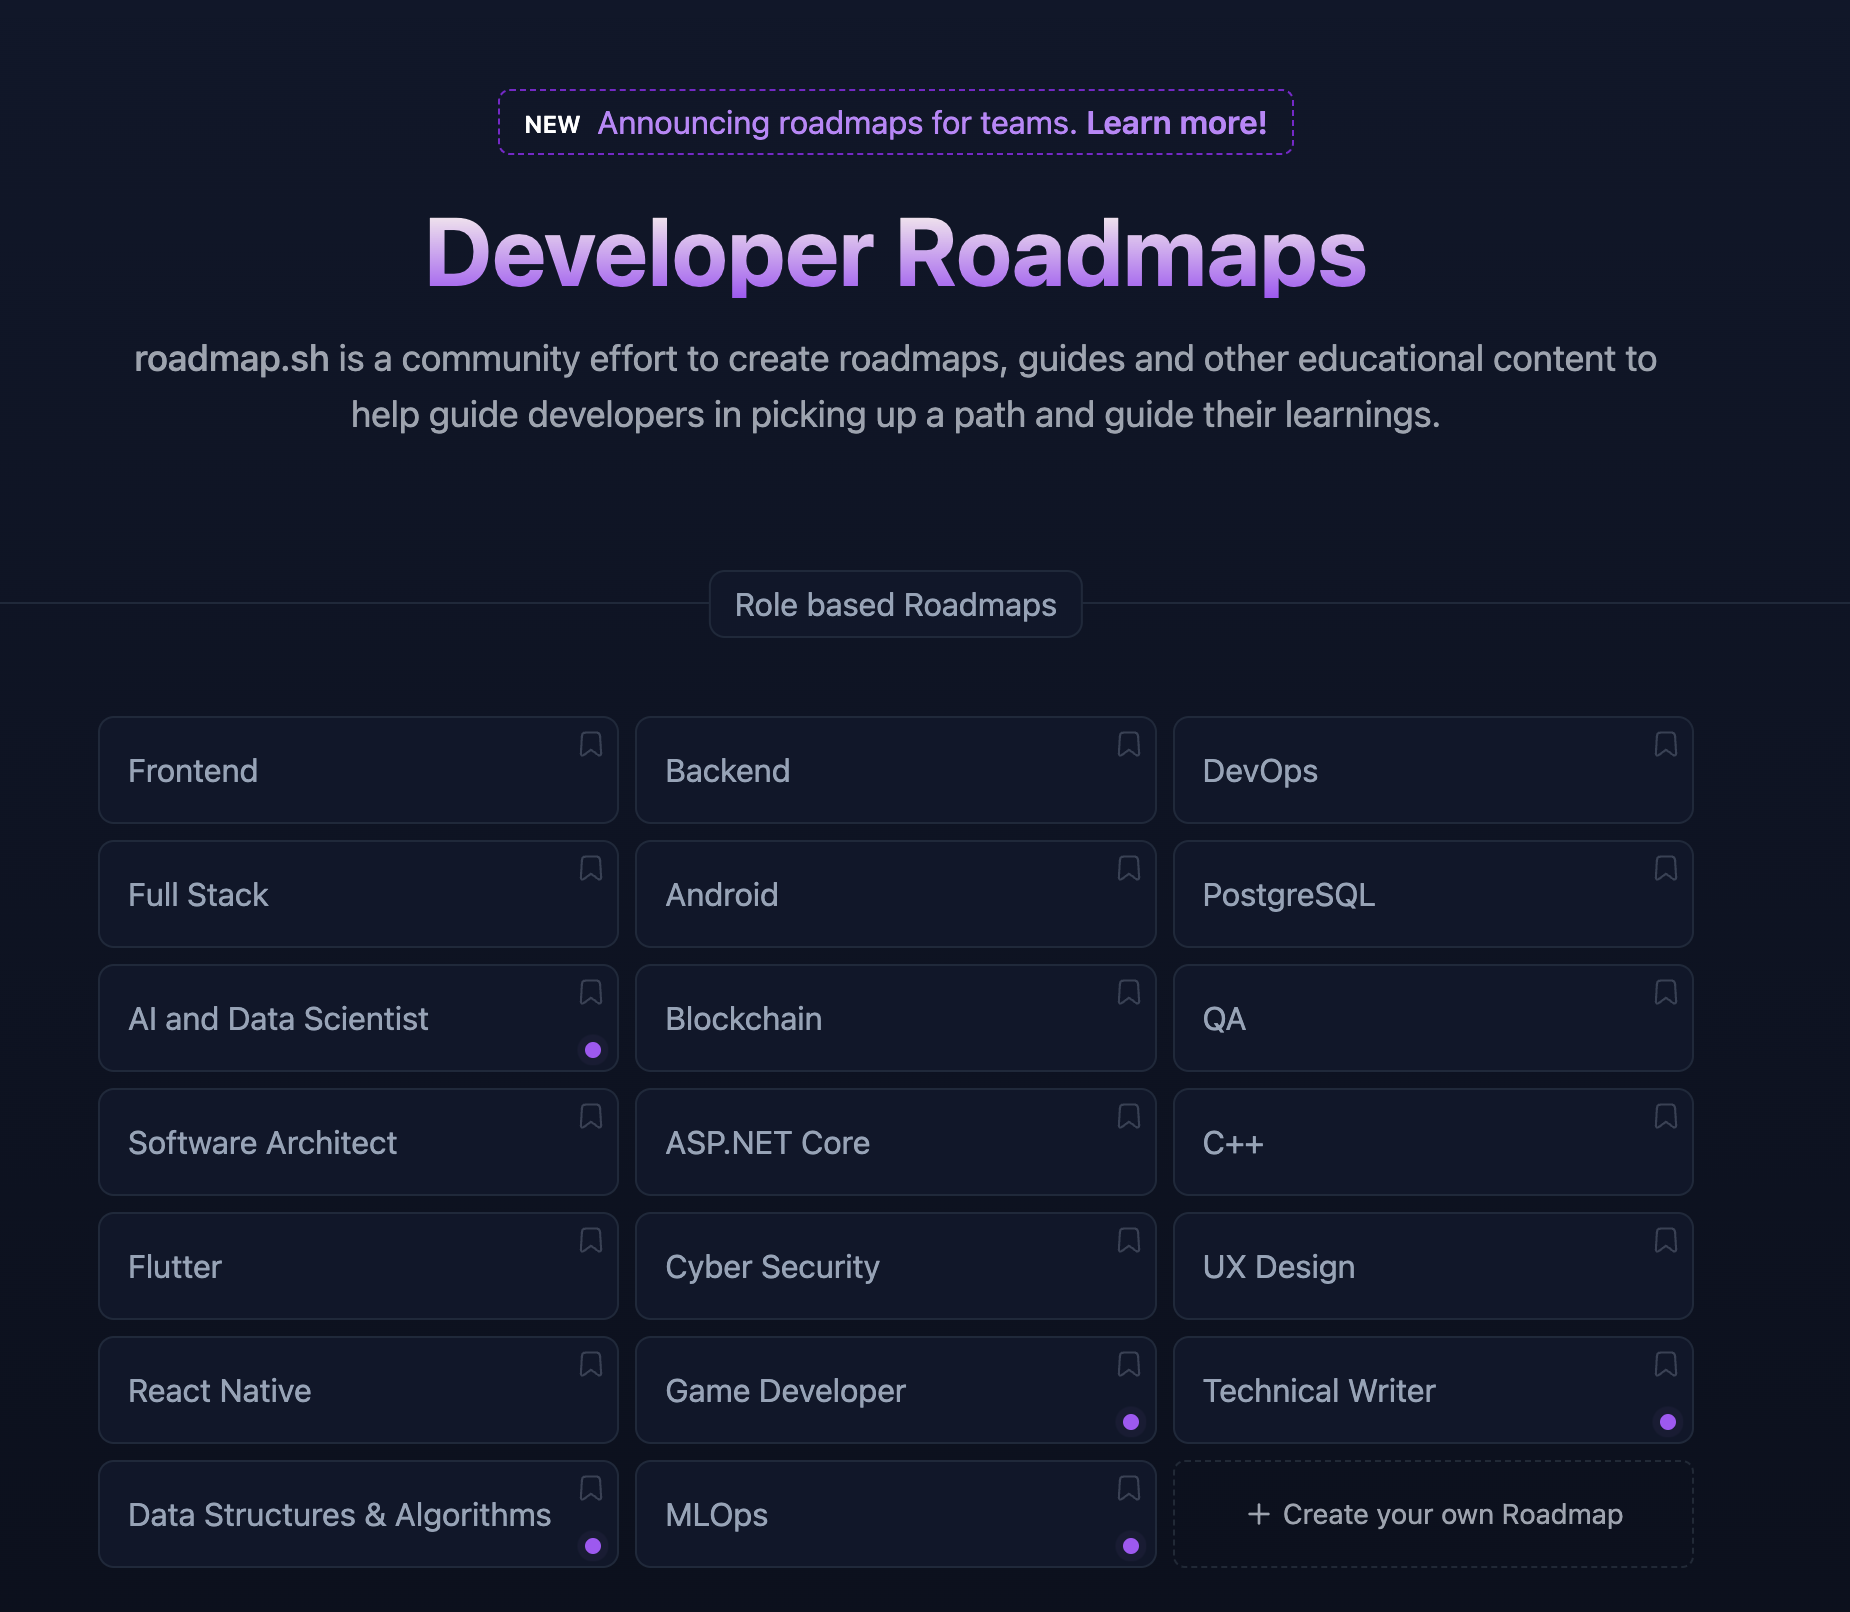Bookmark the Cyber Security roadmap
Image resolution: width=1850 pixels, height=1612 pixels.
(x=1128, y=1240)
